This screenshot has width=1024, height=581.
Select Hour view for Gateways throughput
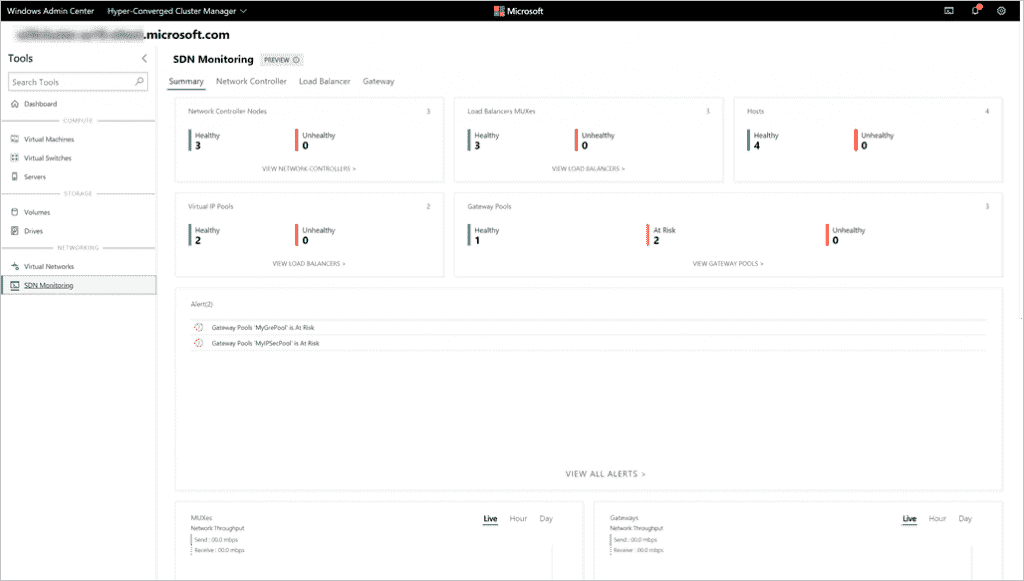938,519
